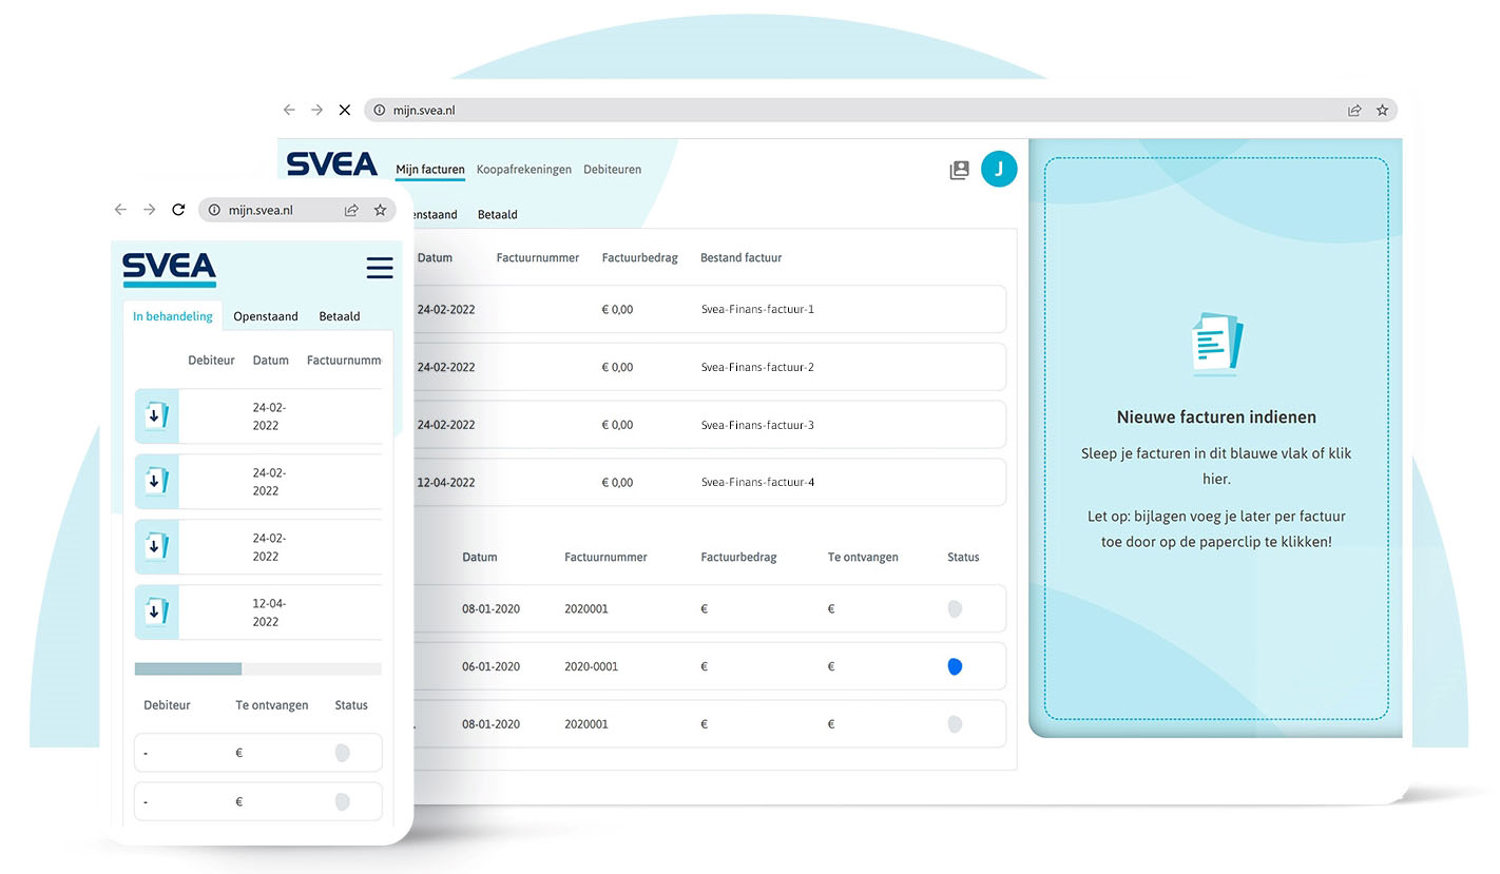Bookmark star in desktop browser address bar
The height and width of the screenshot is (874, 1500).
(1382, 110)
